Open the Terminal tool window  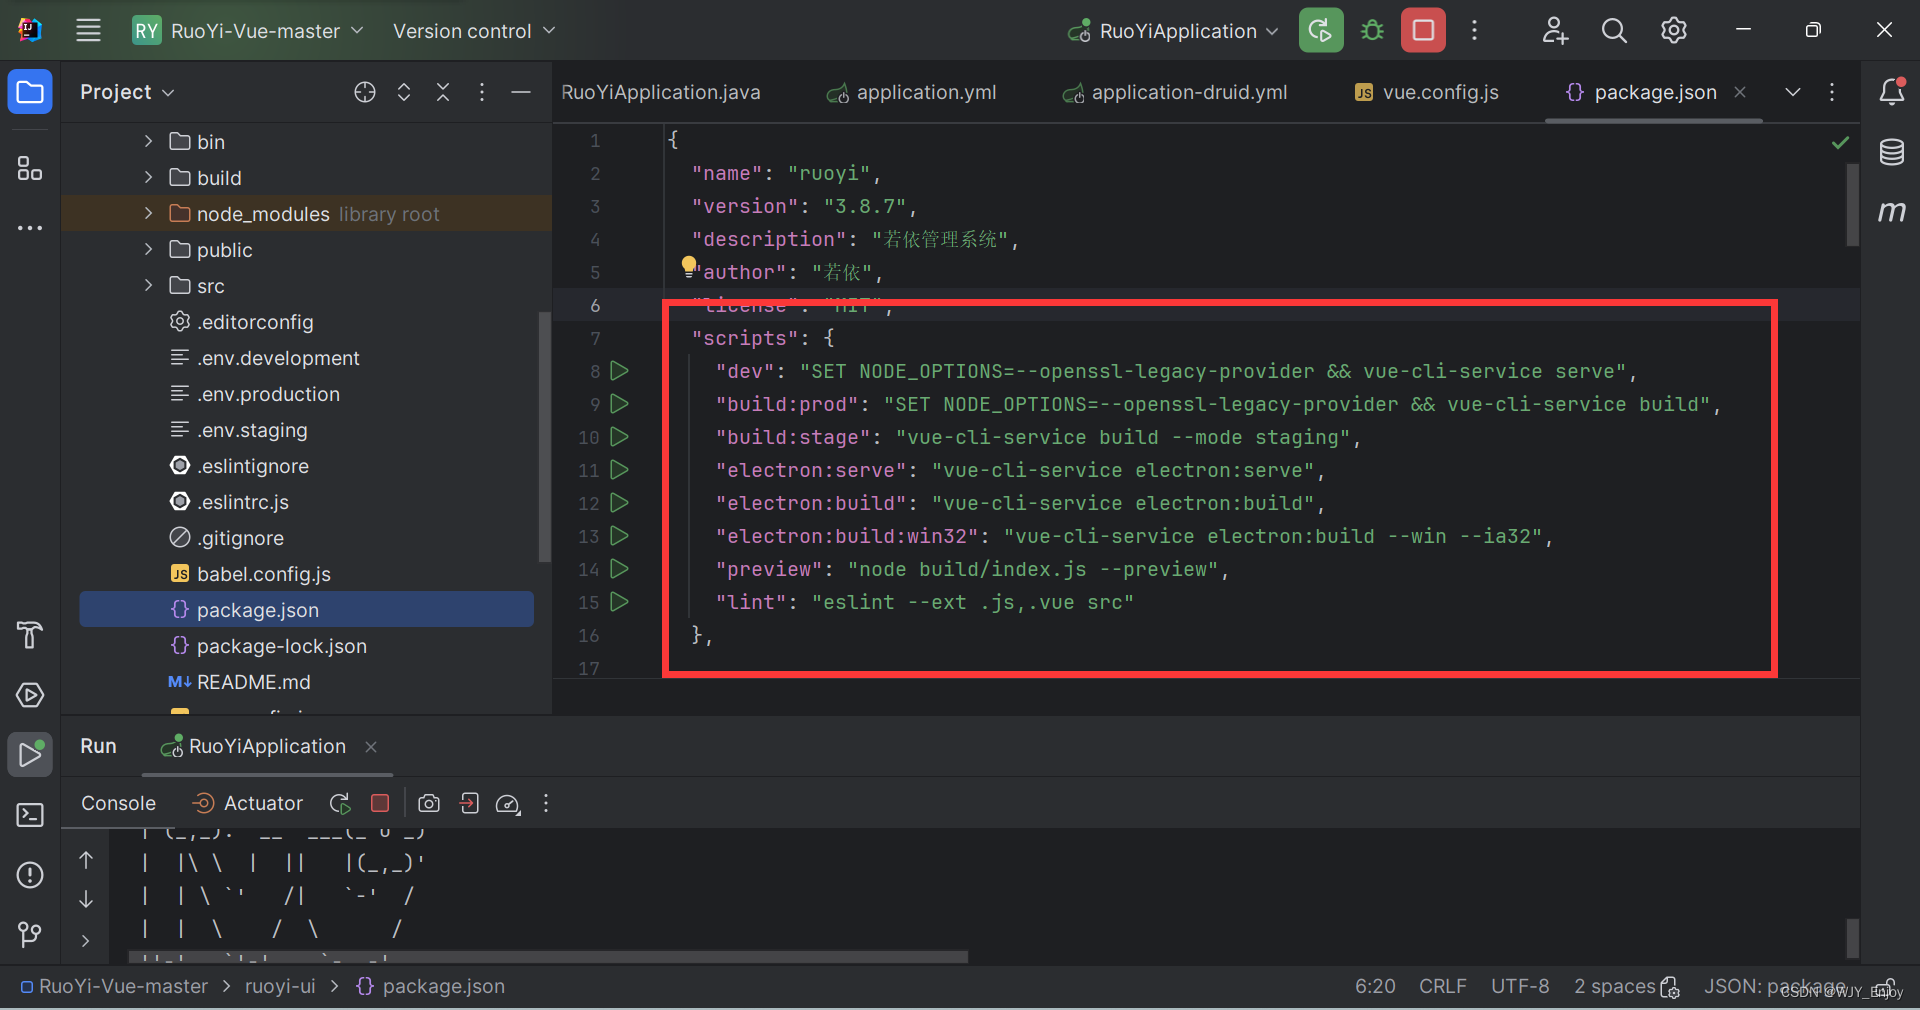30,815
